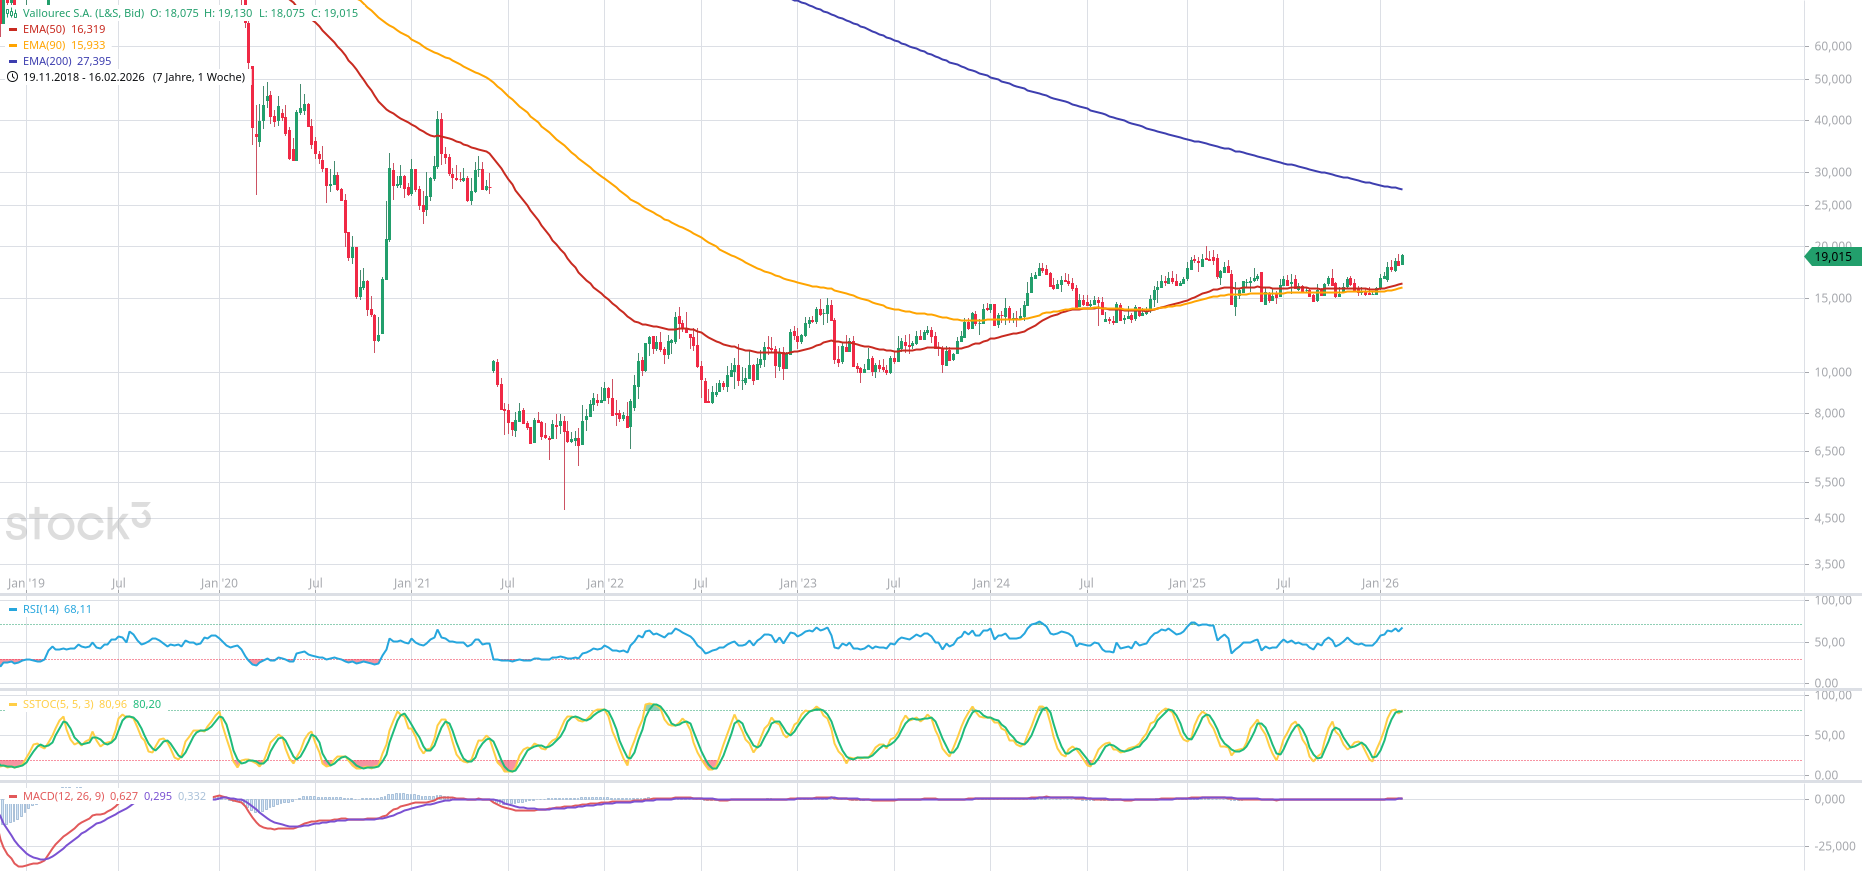Click the yellow SSTOC legend marker
The image size is (1862, 871).
click(13, 705)
